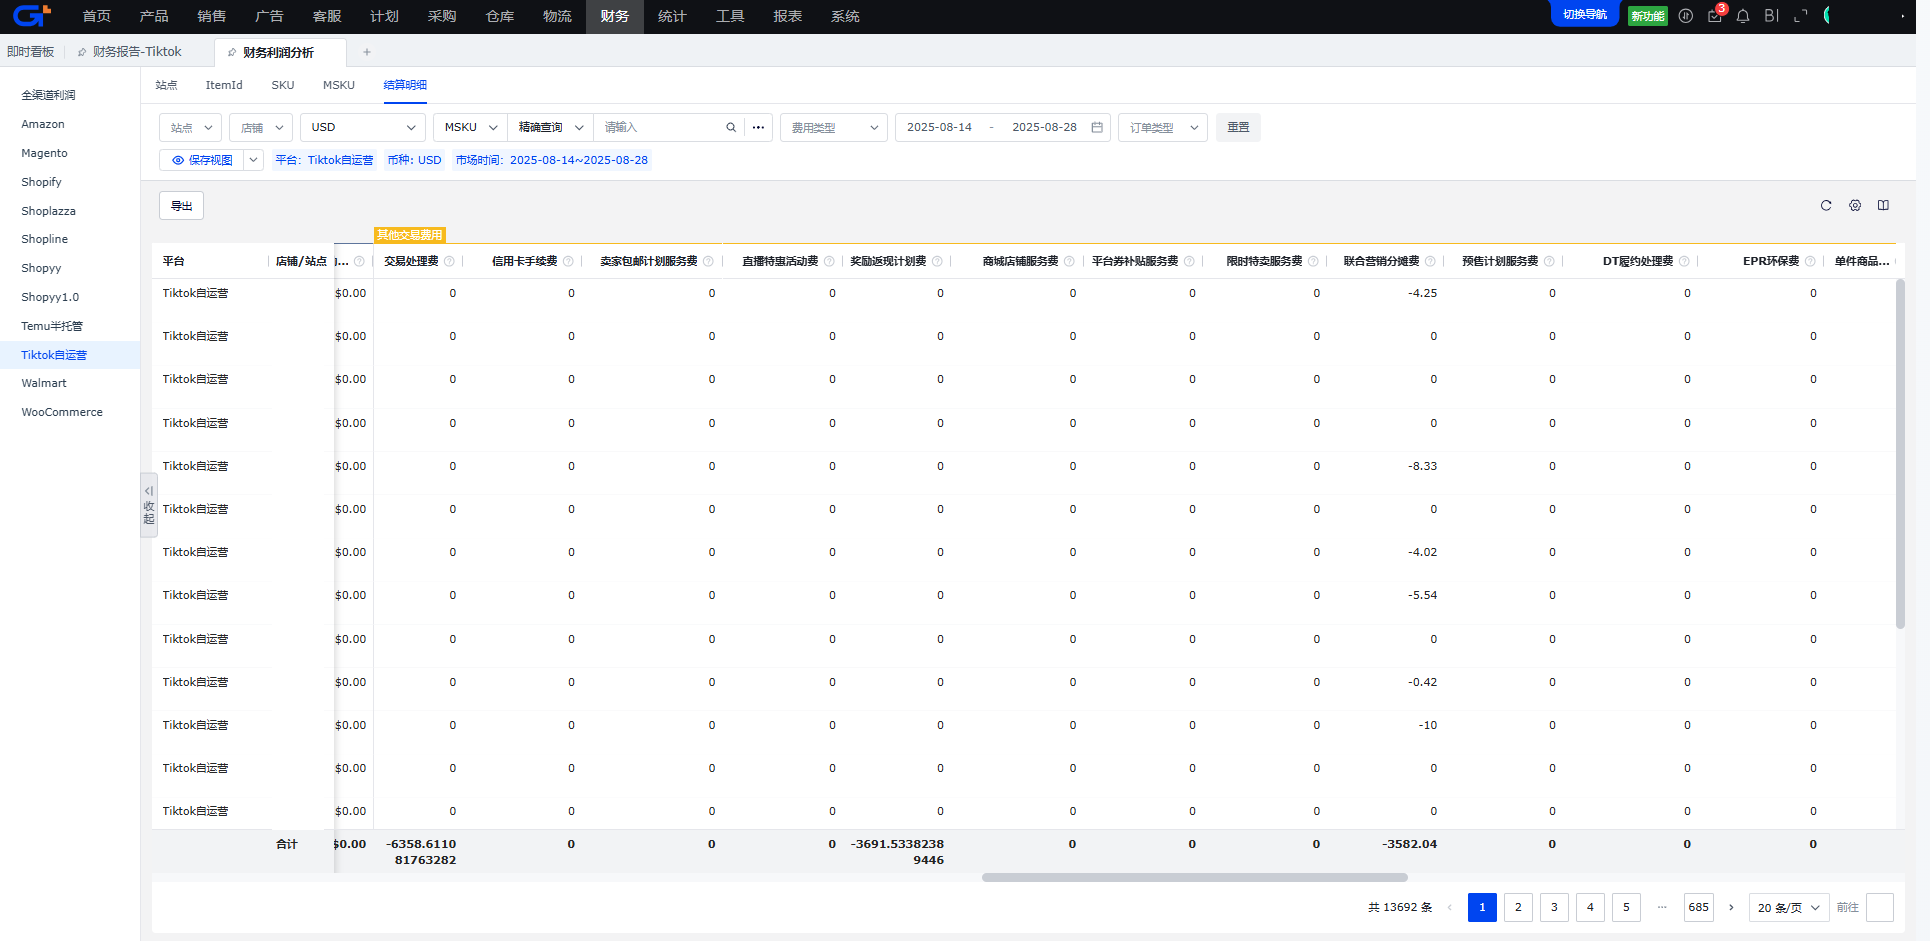Click help icon beside 卖家包邮计划服务费
The image size is (1930, 941).
pos(708,261)
